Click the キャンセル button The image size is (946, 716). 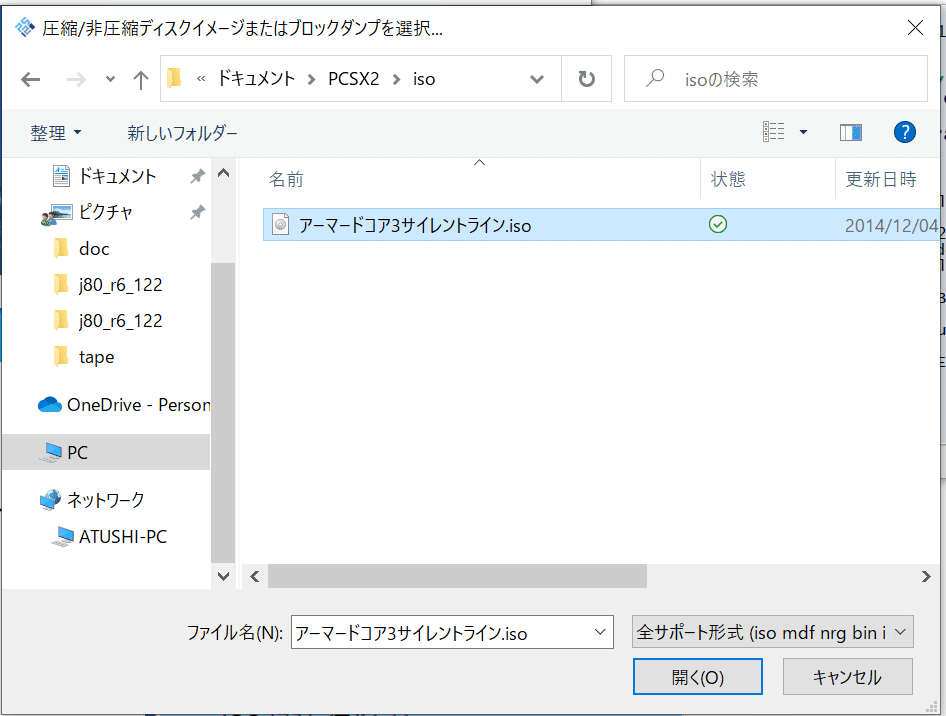(x=848, y=677)
